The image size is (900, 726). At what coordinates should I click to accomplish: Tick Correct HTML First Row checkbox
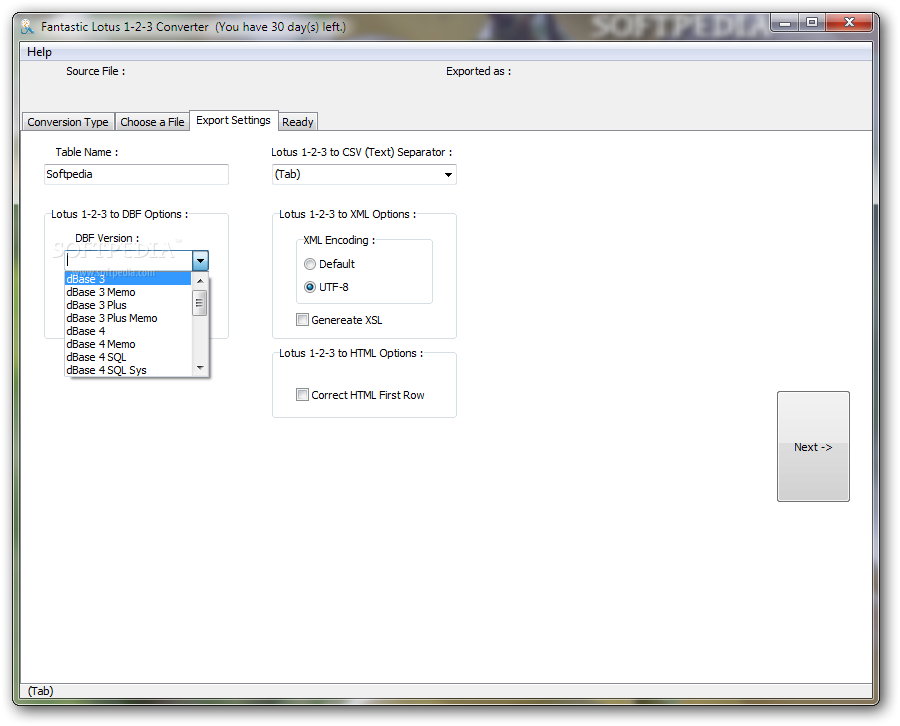pyautogui.click(x=302, y=395)
